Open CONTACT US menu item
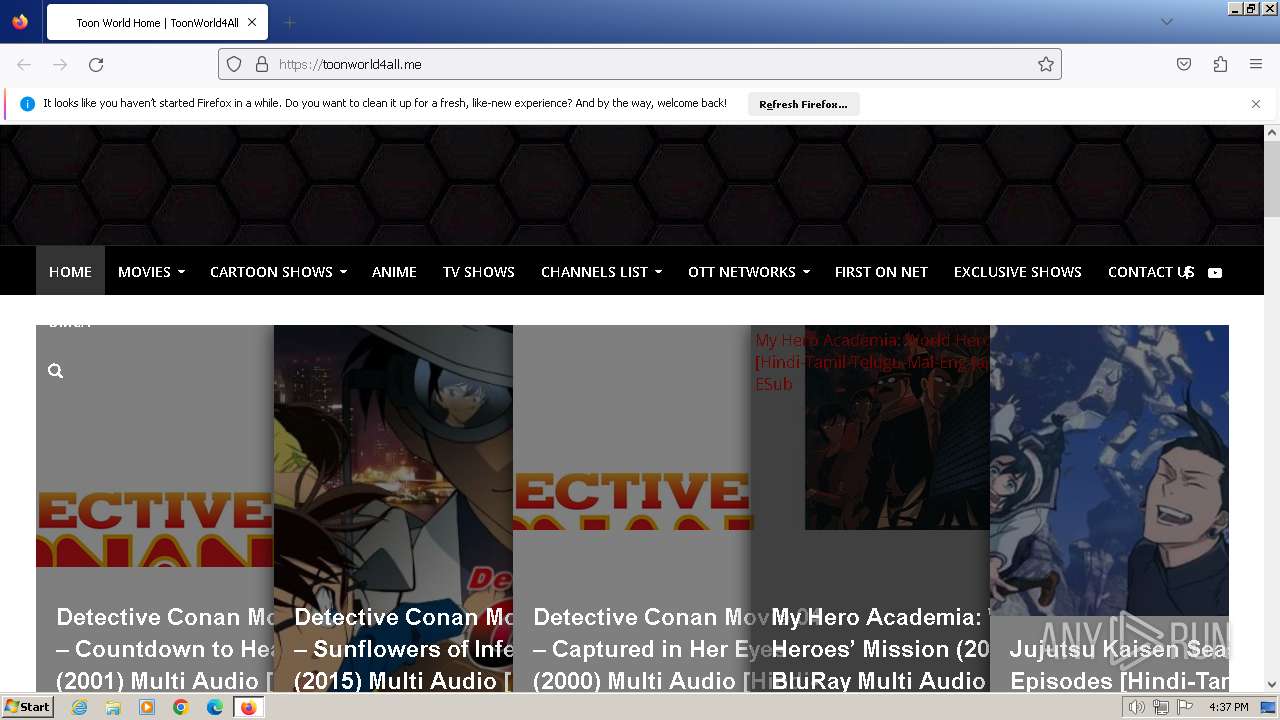Screen dimensions: 1280x720 [x=1150, y=271]
